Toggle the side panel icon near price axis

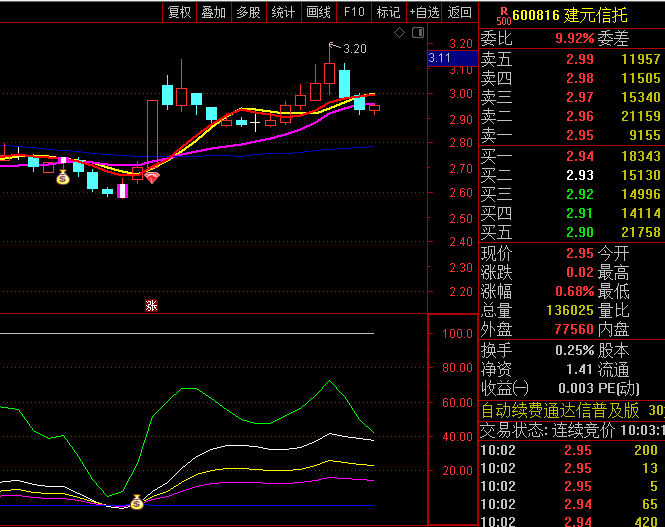pyautogui.click(x=416, y=34)
